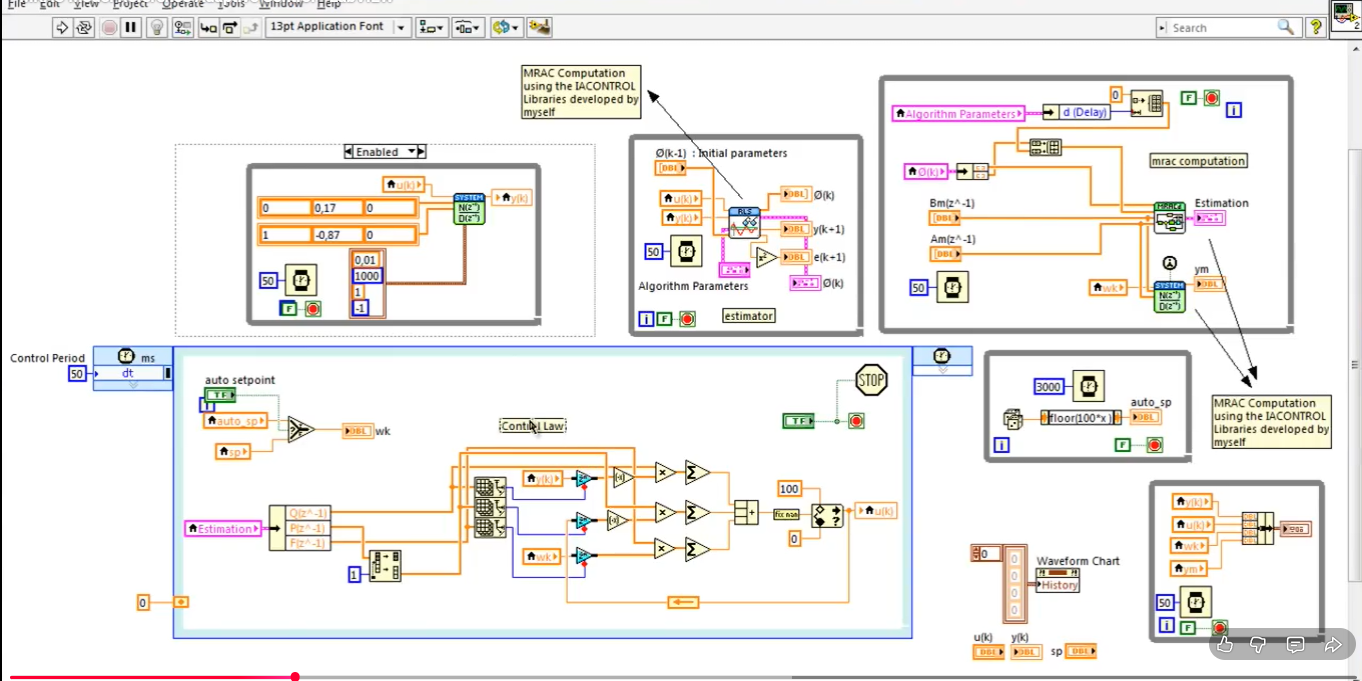Toggle Highlight Execution light bulb
Screen dimensions: 1362x681
[157, 27]
